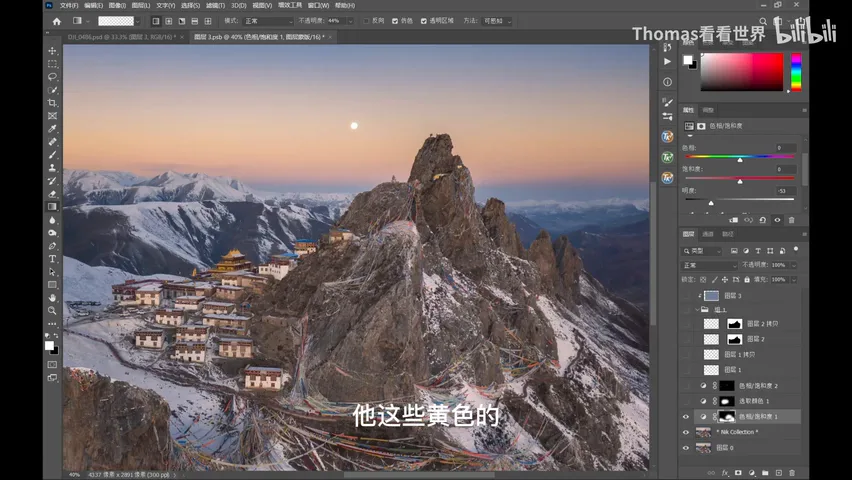Collapse the 组 1 group
Image resolution: width=852 pixels, height=480 pixels.
[x=697, y=310]
